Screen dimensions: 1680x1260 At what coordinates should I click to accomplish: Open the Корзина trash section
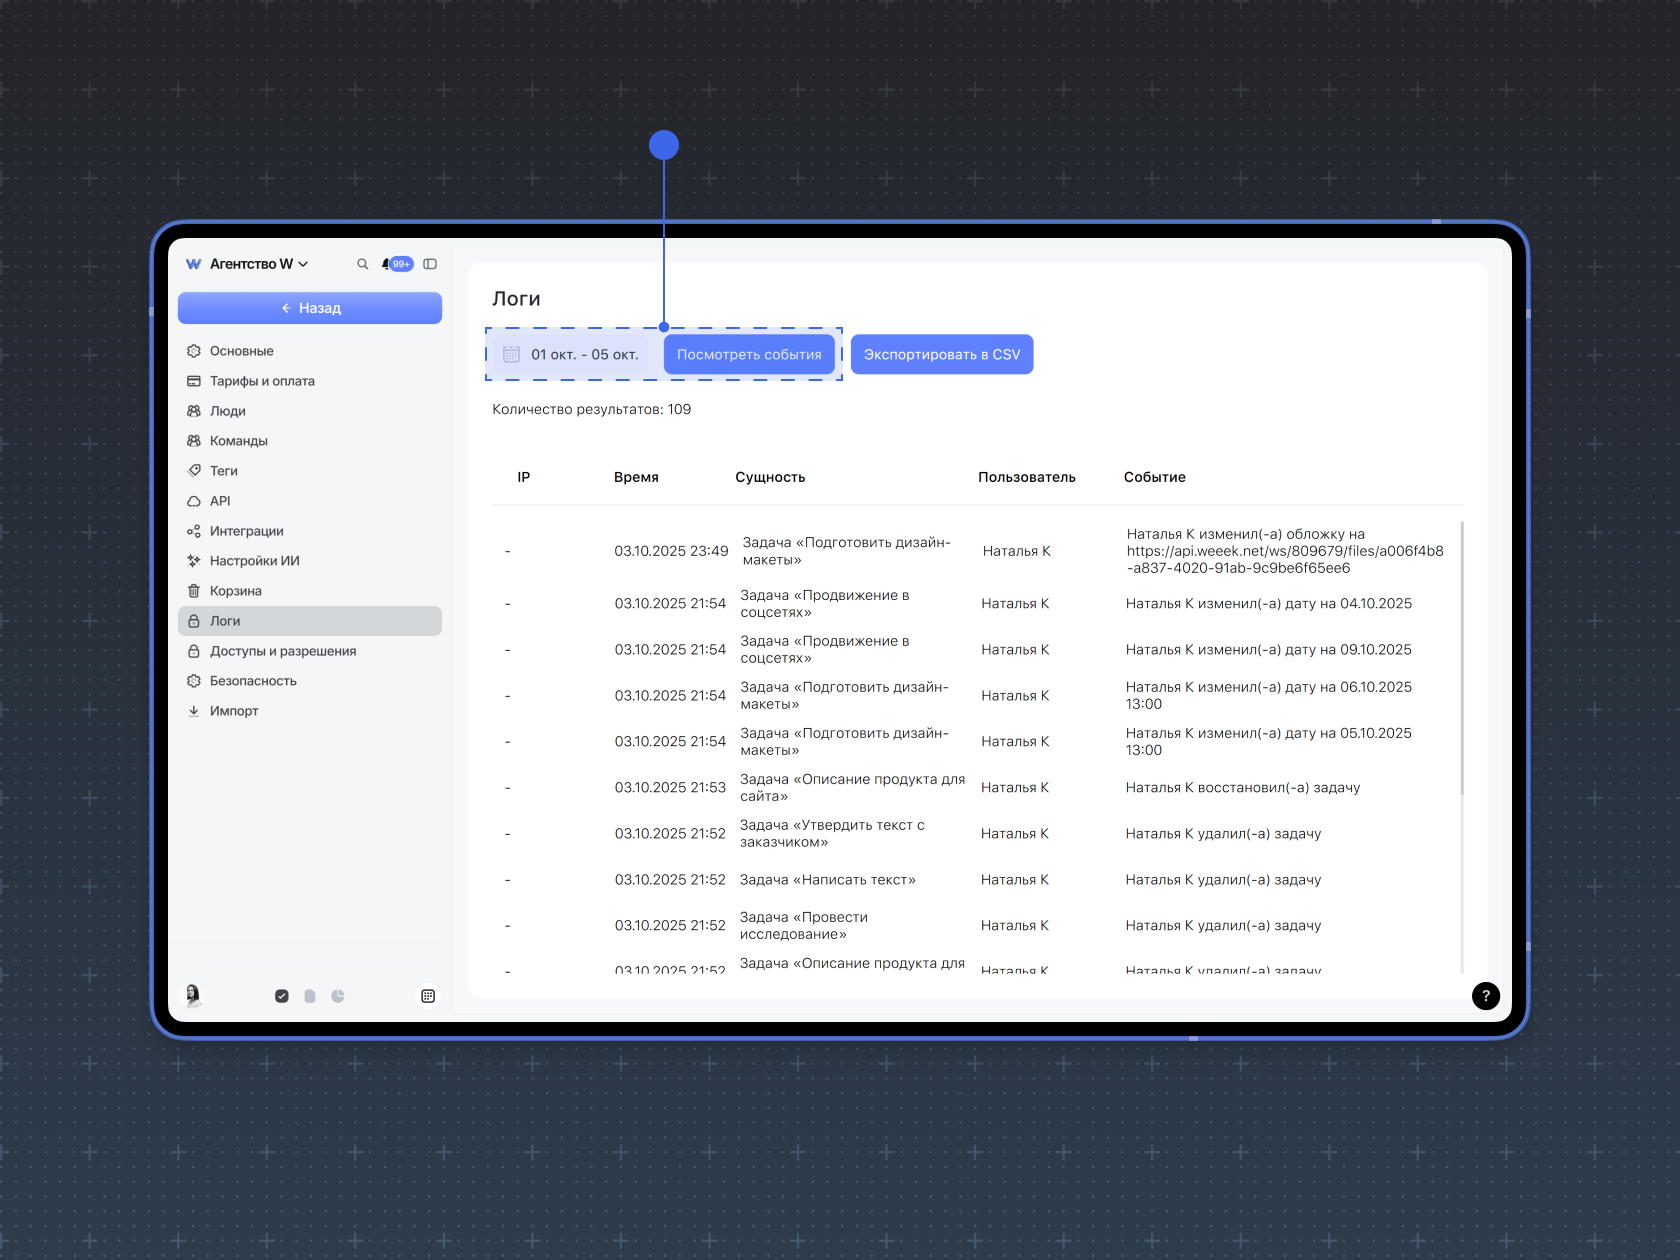[236, 591]
